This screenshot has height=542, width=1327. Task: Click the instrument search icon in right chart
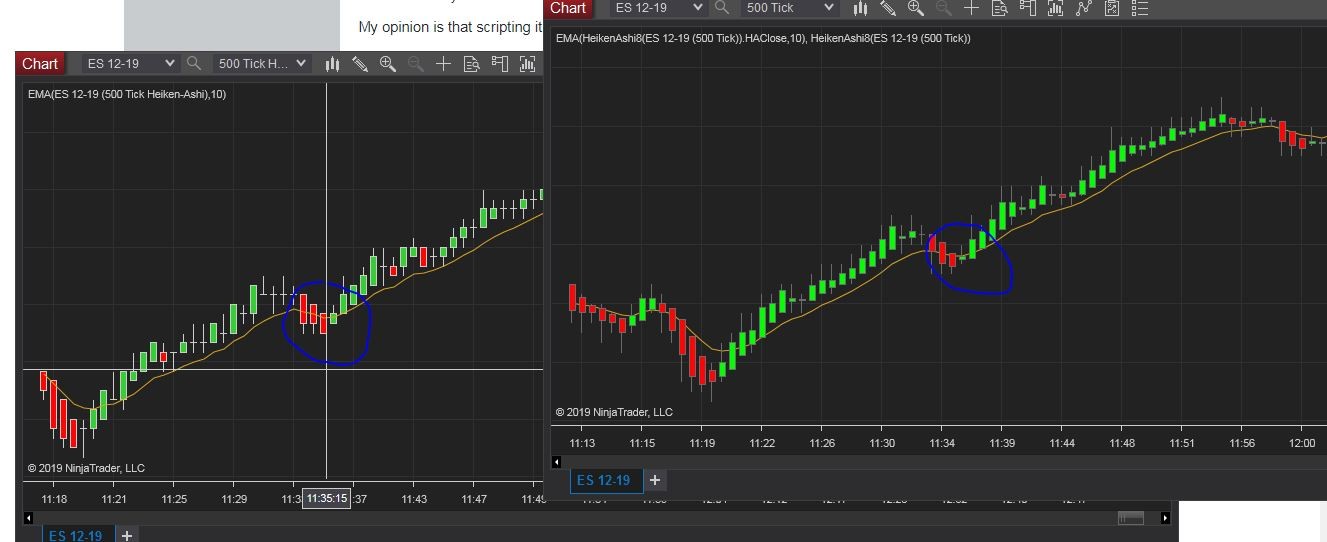723,8
